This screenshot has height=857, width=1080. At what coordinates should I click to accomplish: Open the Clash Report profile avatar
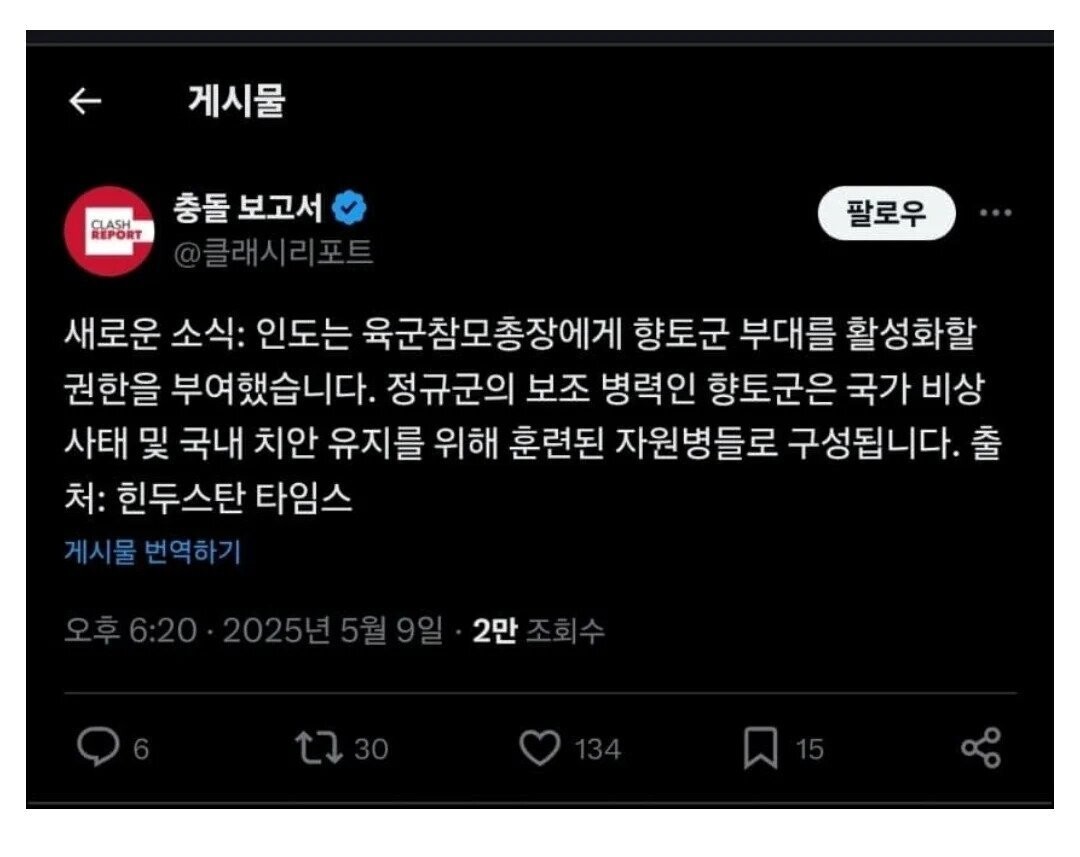click(x=109, y=231)
